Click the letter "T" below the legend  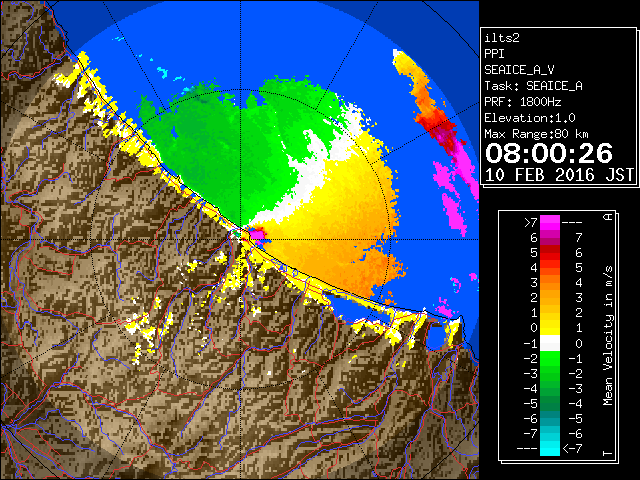click(x=608, y=453)
